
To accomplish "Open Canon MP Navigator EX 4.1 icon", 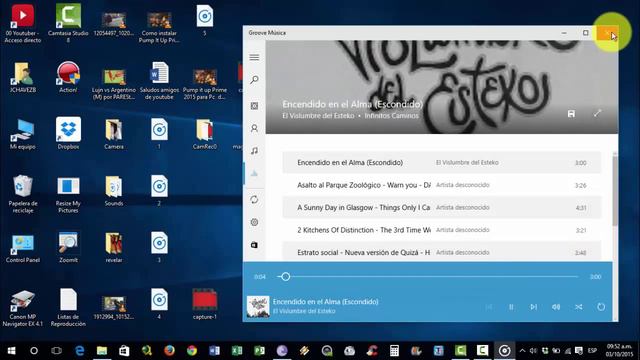I will [23, 308].
